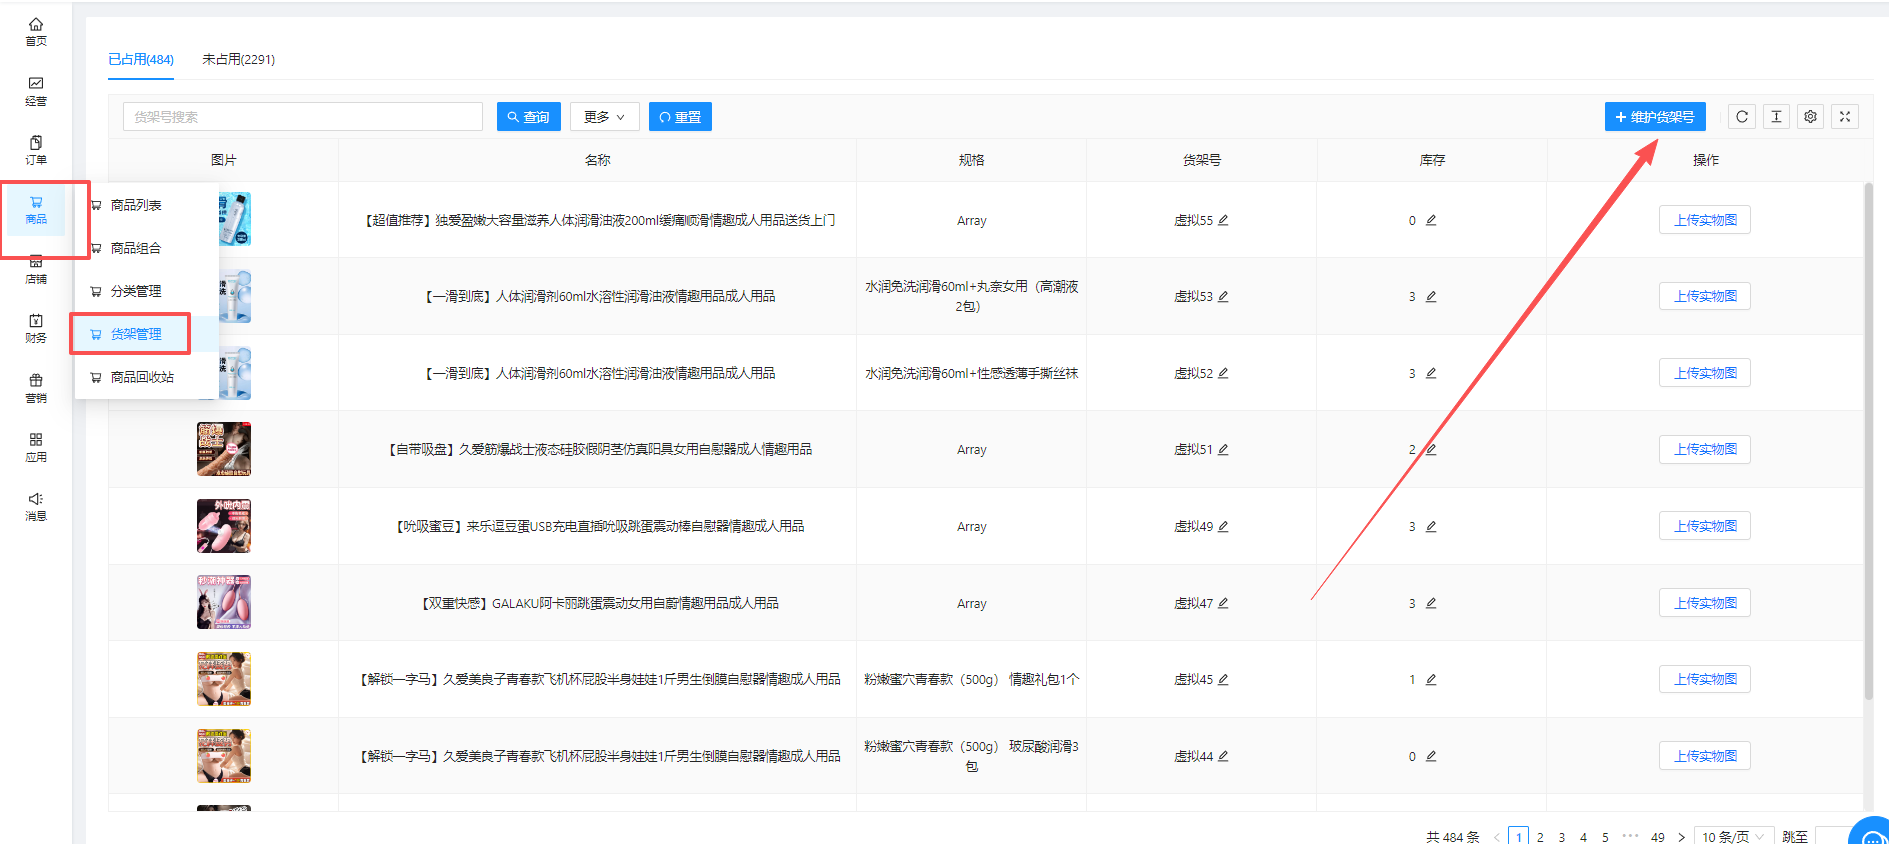Open the 10 条/页 page size dropdown
Viewport: 1889px width, 844px height.
[1733, 837]
